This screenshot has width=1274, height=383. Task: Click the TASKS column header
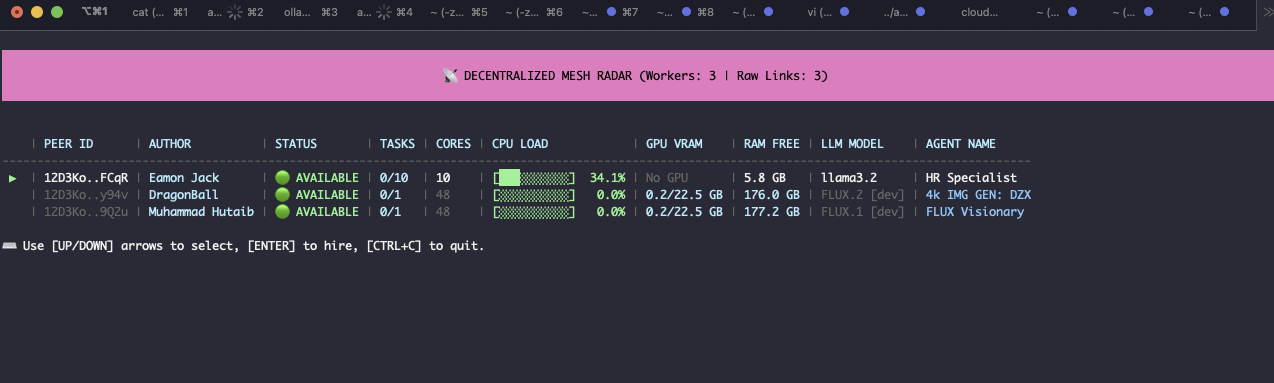pos(397,144)
